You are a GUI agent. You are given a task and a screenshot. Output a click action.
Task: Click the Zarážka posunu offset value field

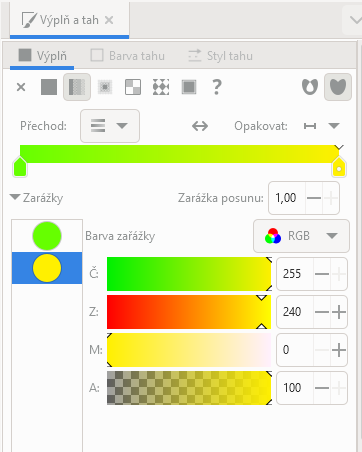287,198
